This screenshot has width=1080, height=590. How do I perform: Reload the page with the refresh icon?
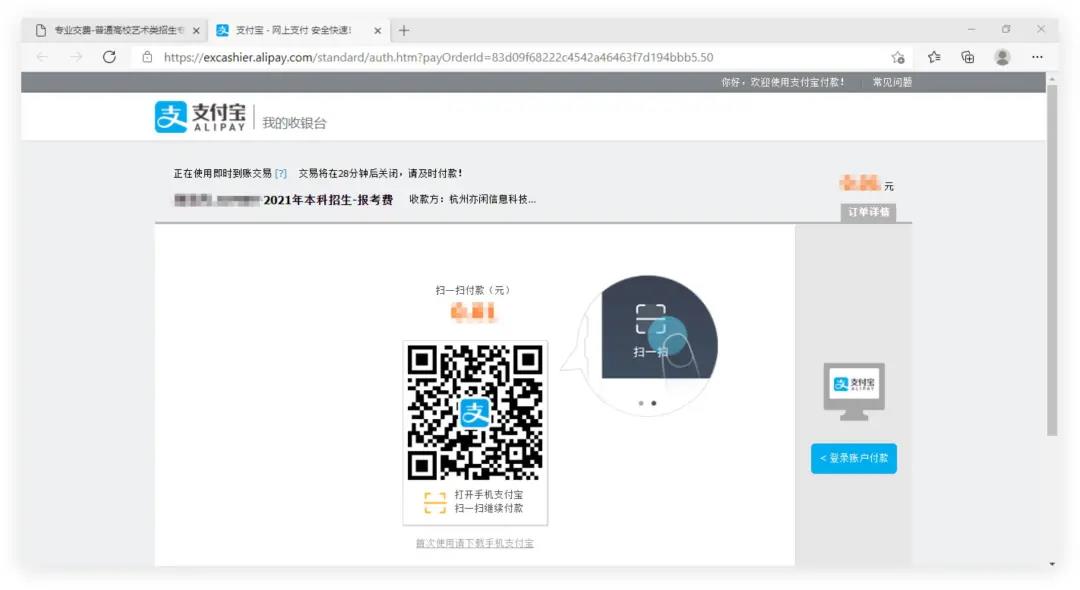(110, 57)
